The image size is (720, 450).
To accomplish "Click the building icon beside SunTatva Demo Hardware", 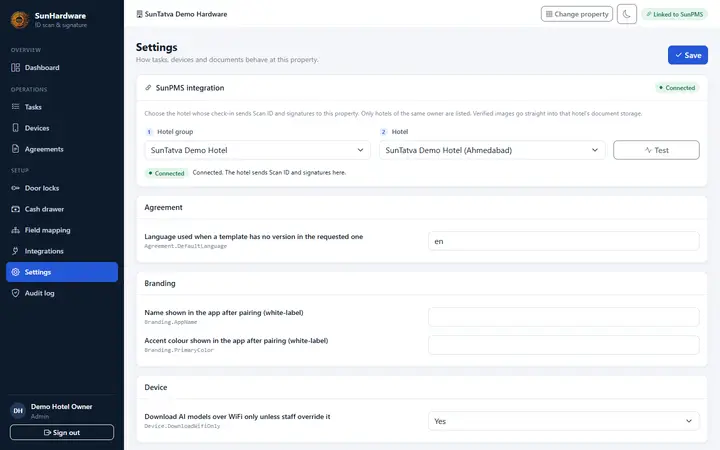I will pos(140,14).
